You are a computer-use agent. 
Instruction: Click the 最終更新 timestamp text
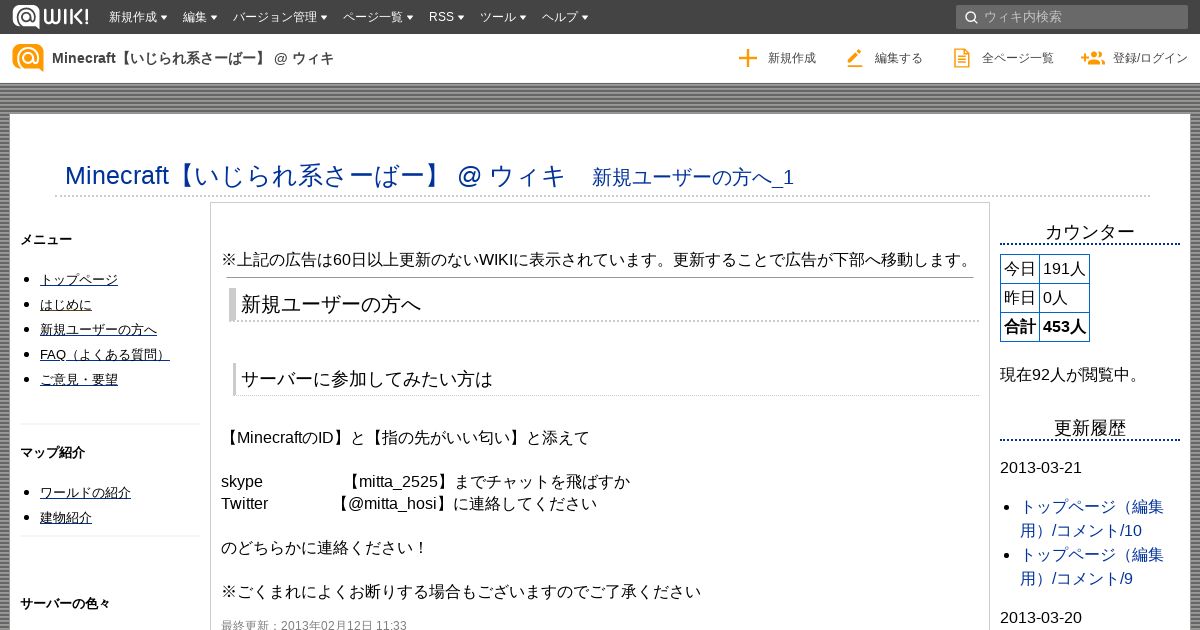(314, 625)
